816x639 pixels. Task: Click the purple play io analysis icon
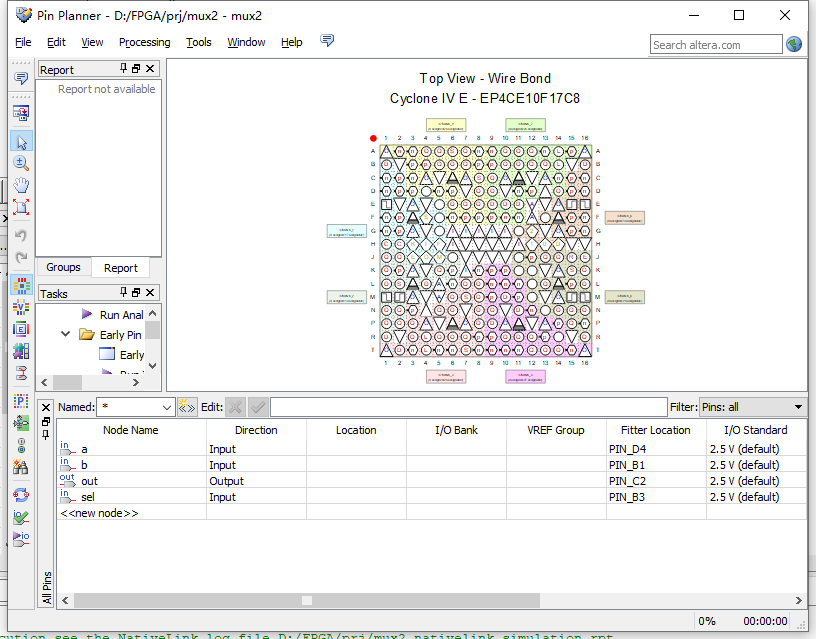[21, 539]
